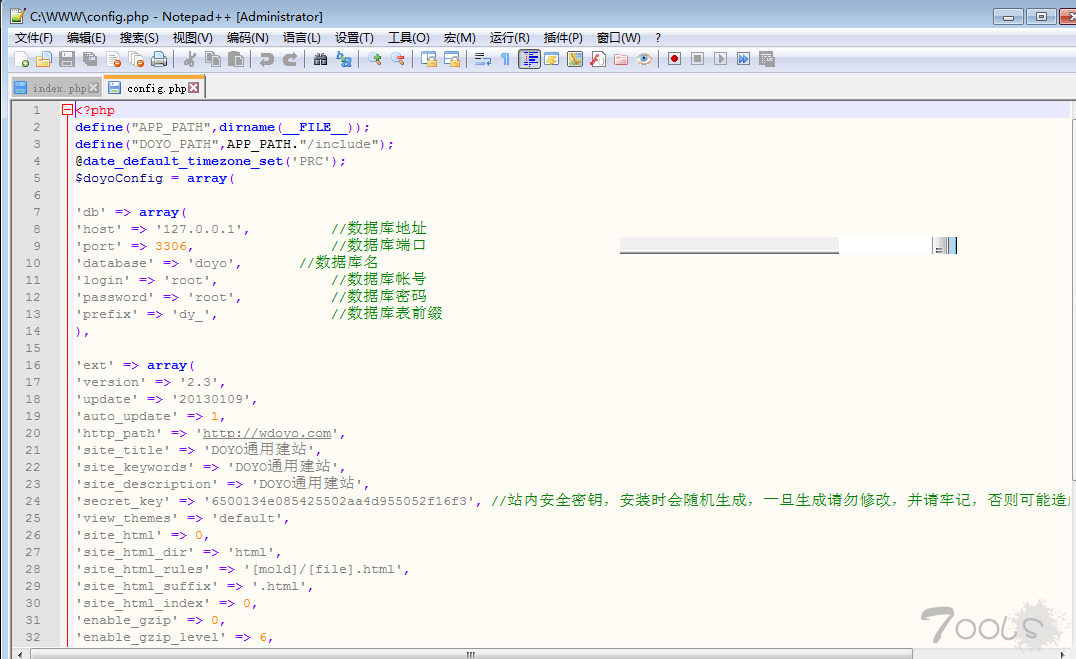This screenshot has width=1076, height=659.
Task: Open the 运行(R) menu
Action: [x=510, y=38]
